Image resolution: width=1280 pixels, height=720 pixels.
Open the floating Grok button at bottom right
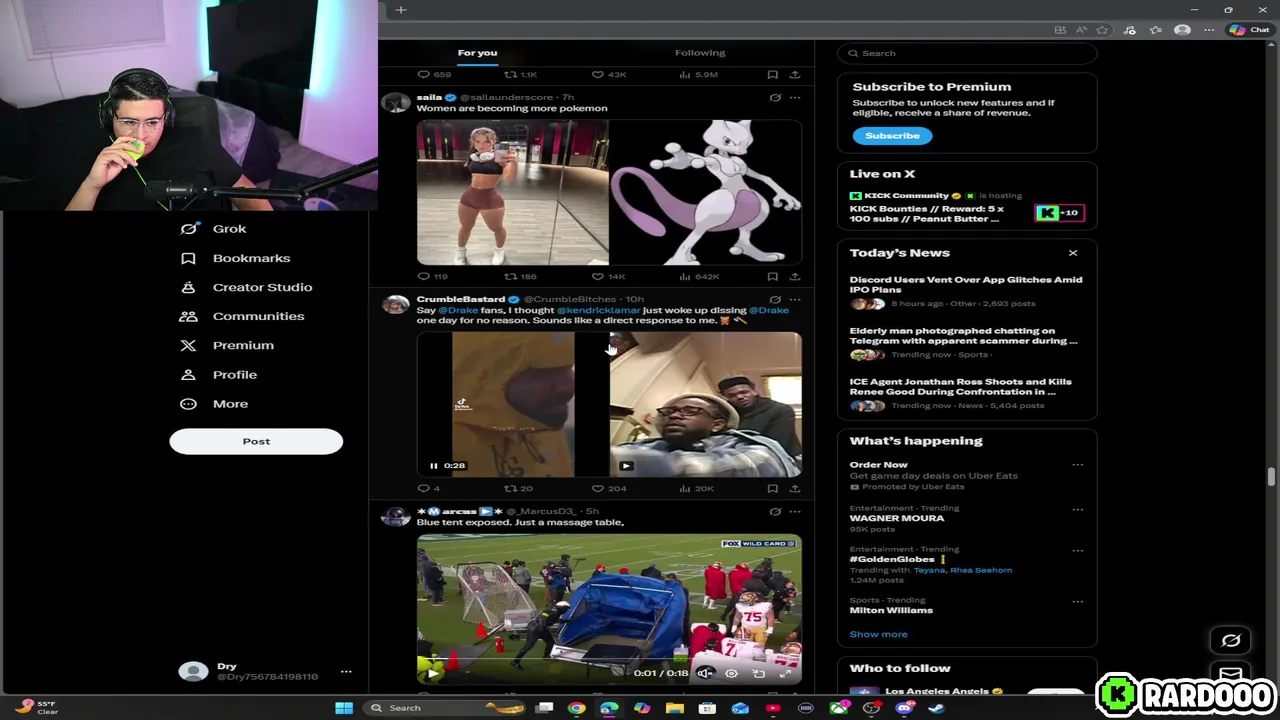[1231, 640]
